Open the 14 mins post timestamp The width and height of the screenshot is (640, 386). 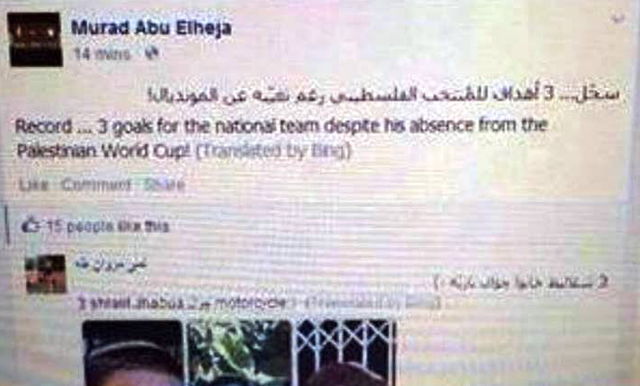[102, 54]
